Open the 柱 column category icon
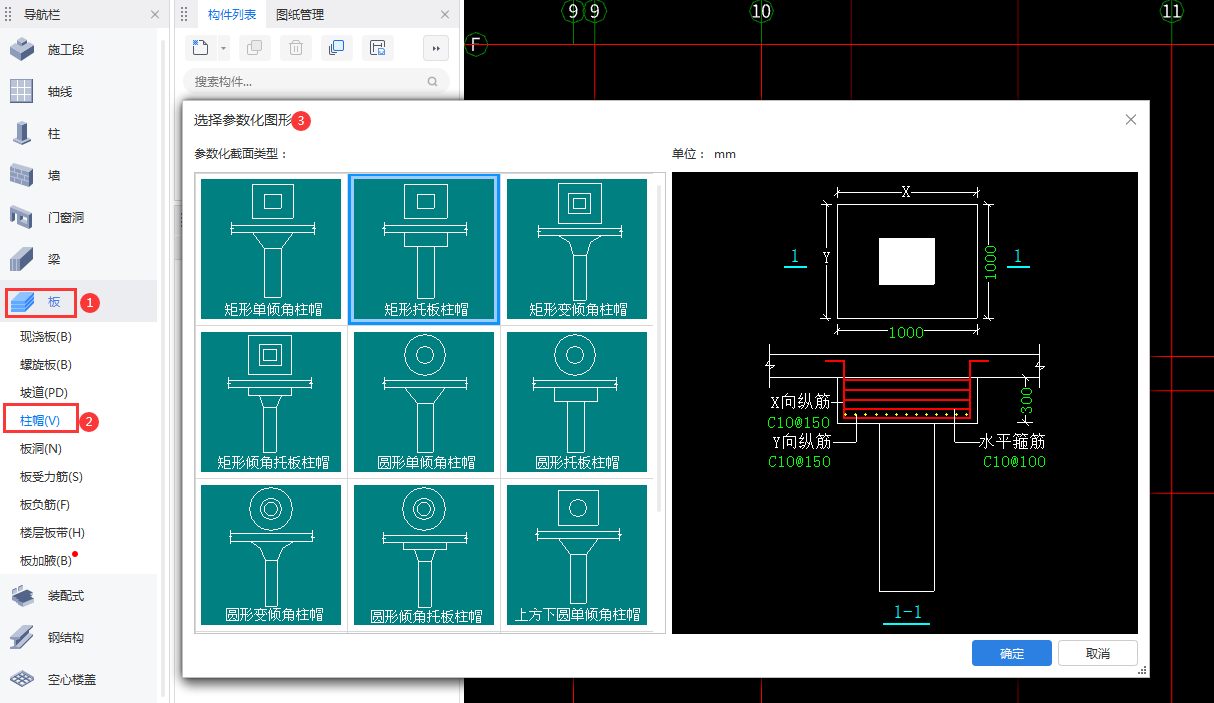The width and height of the screenshot is (1214, 703). [x=22, y=133]
